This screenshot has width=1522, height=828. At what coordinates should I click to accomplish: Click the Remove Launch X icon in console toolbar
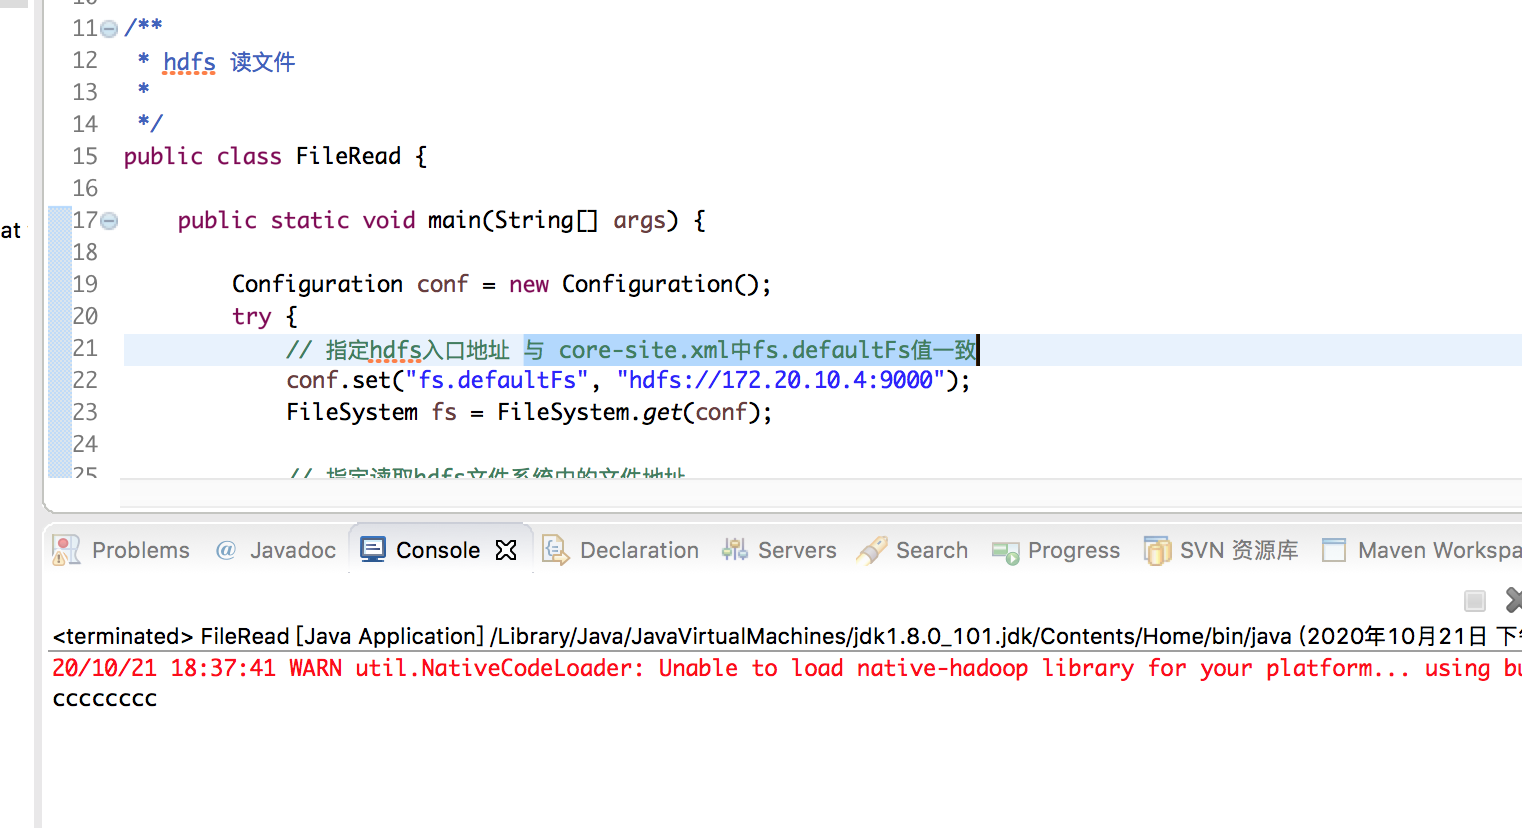click(1513, 600)
